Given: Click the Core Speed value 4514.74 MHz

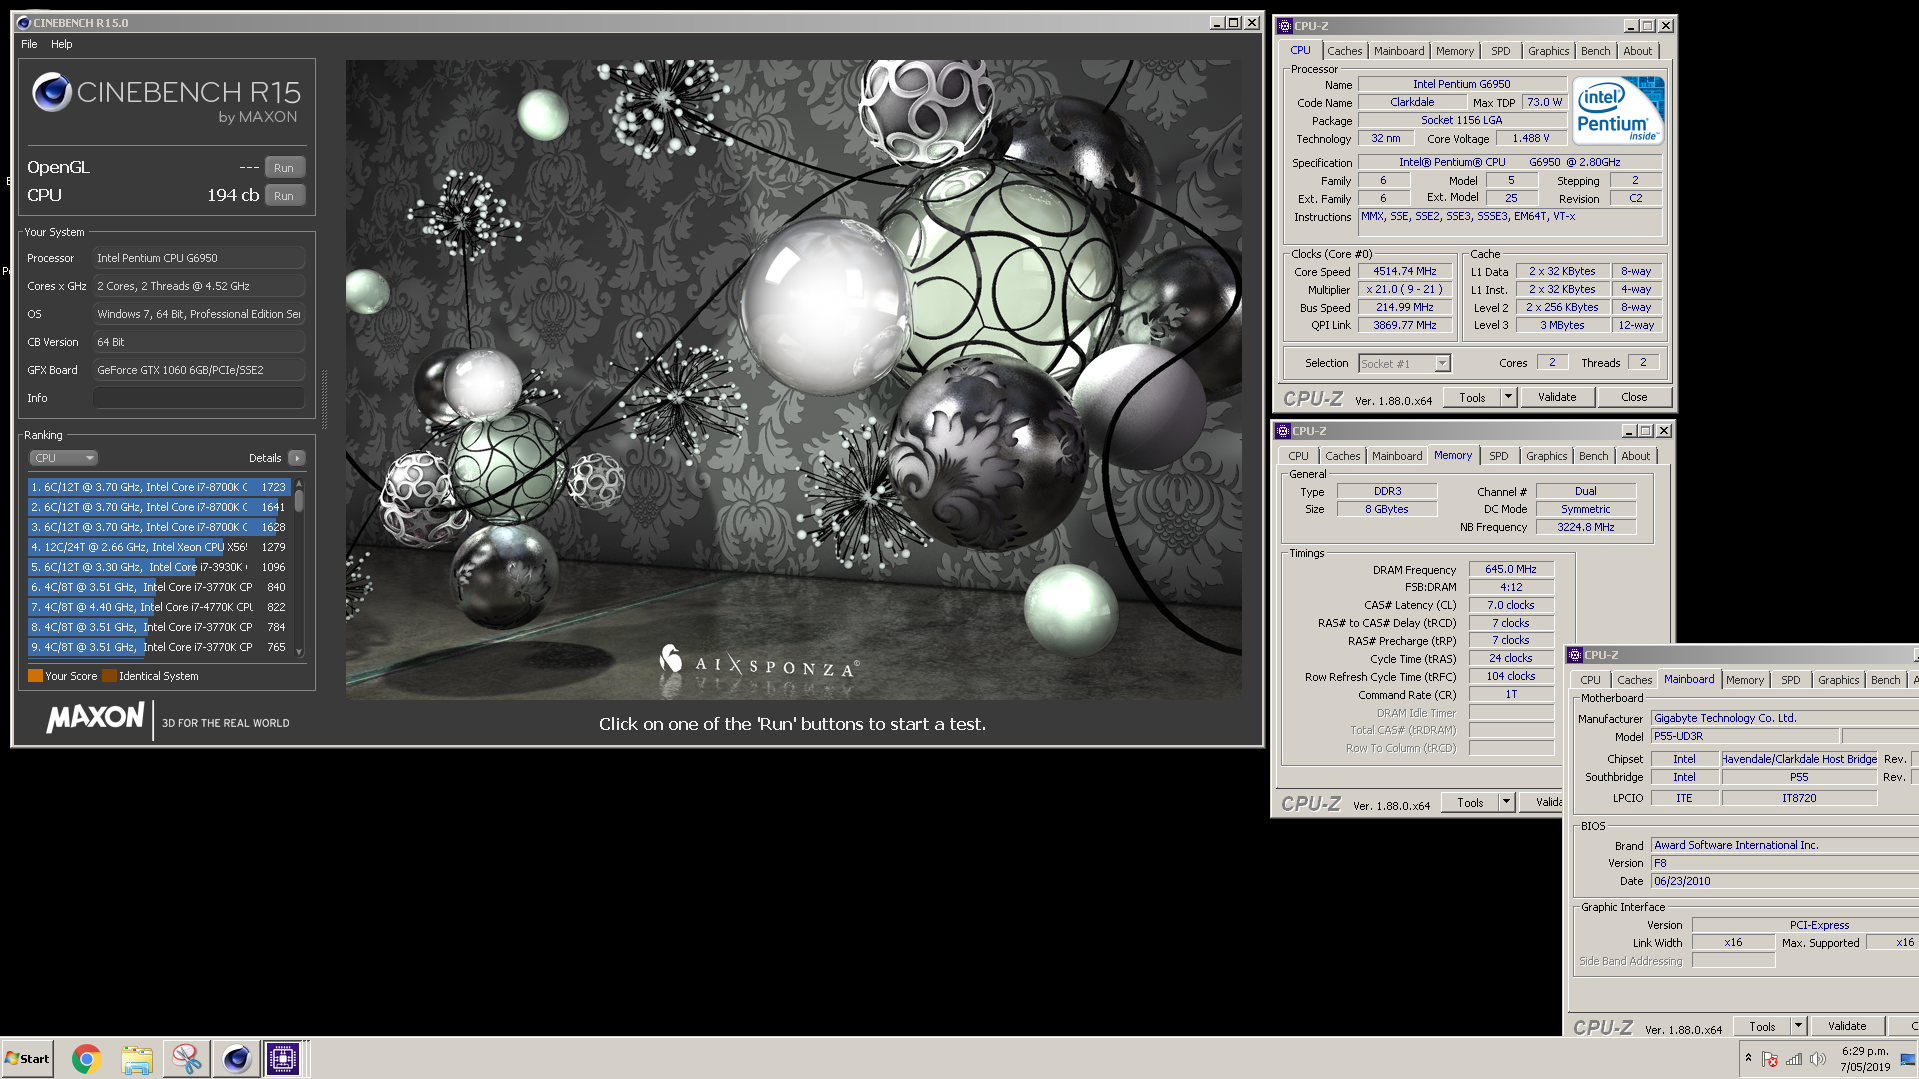Looking at the screenshot, I should pos(1404,272).
